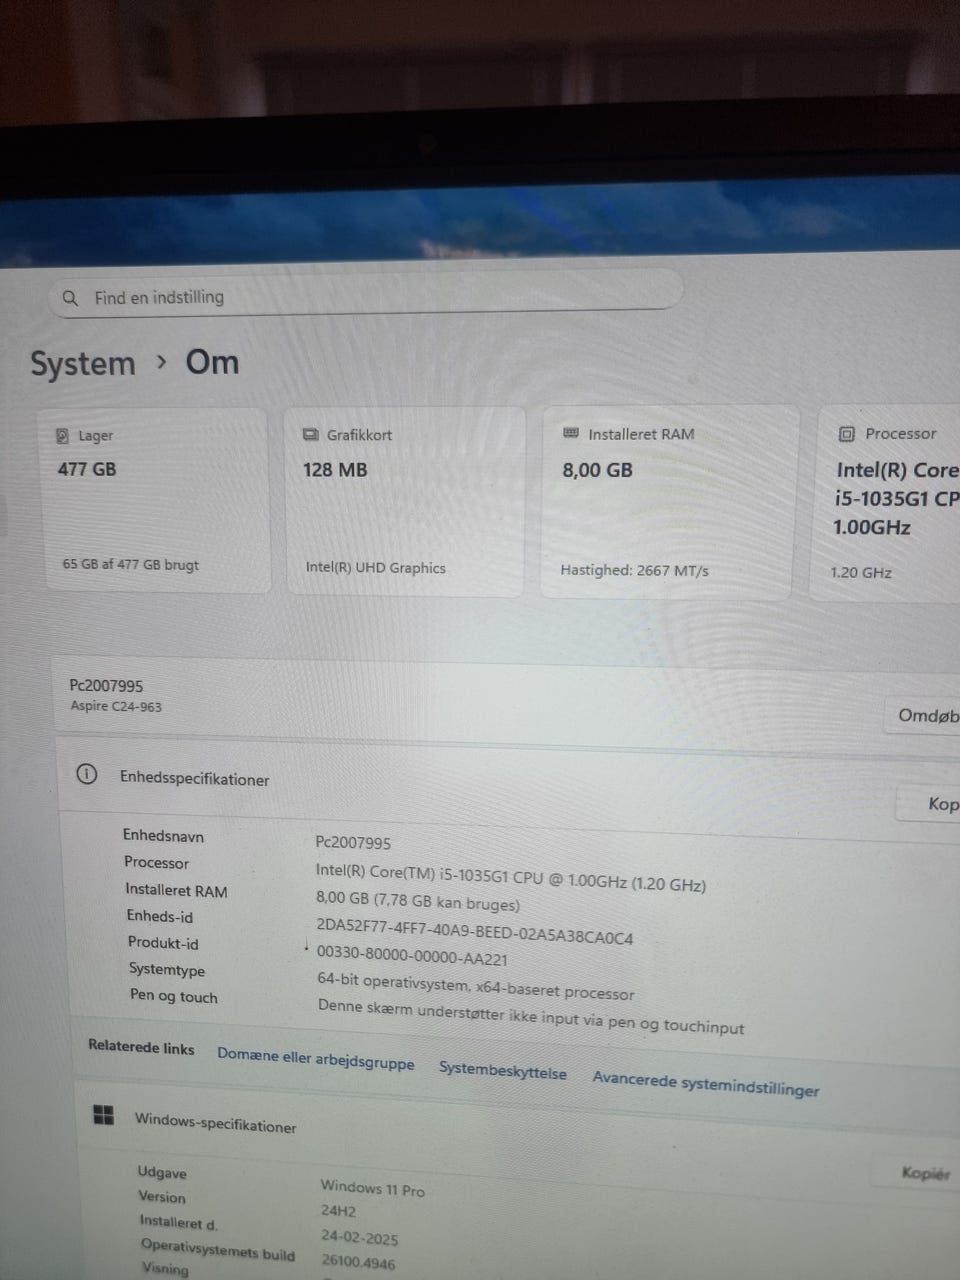Open Systembeskyttelse link
960x1280 pixels.
click(503, 1071)
